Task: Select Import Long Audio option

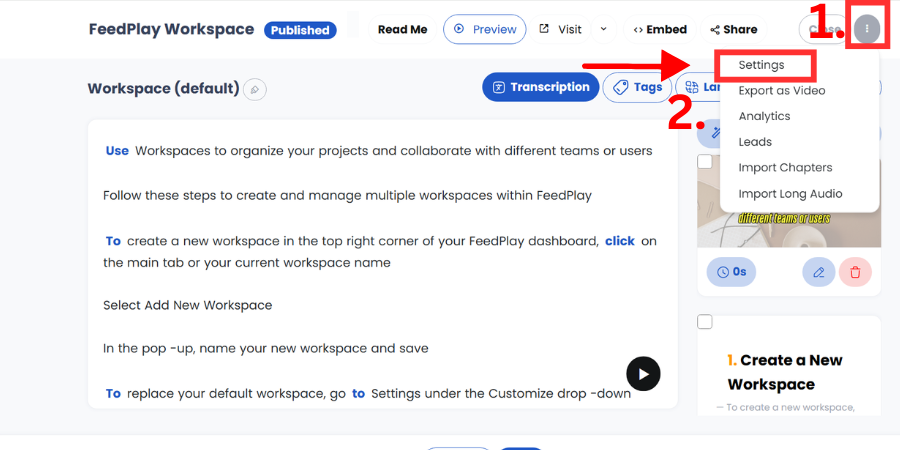Action: click(790, 194)
